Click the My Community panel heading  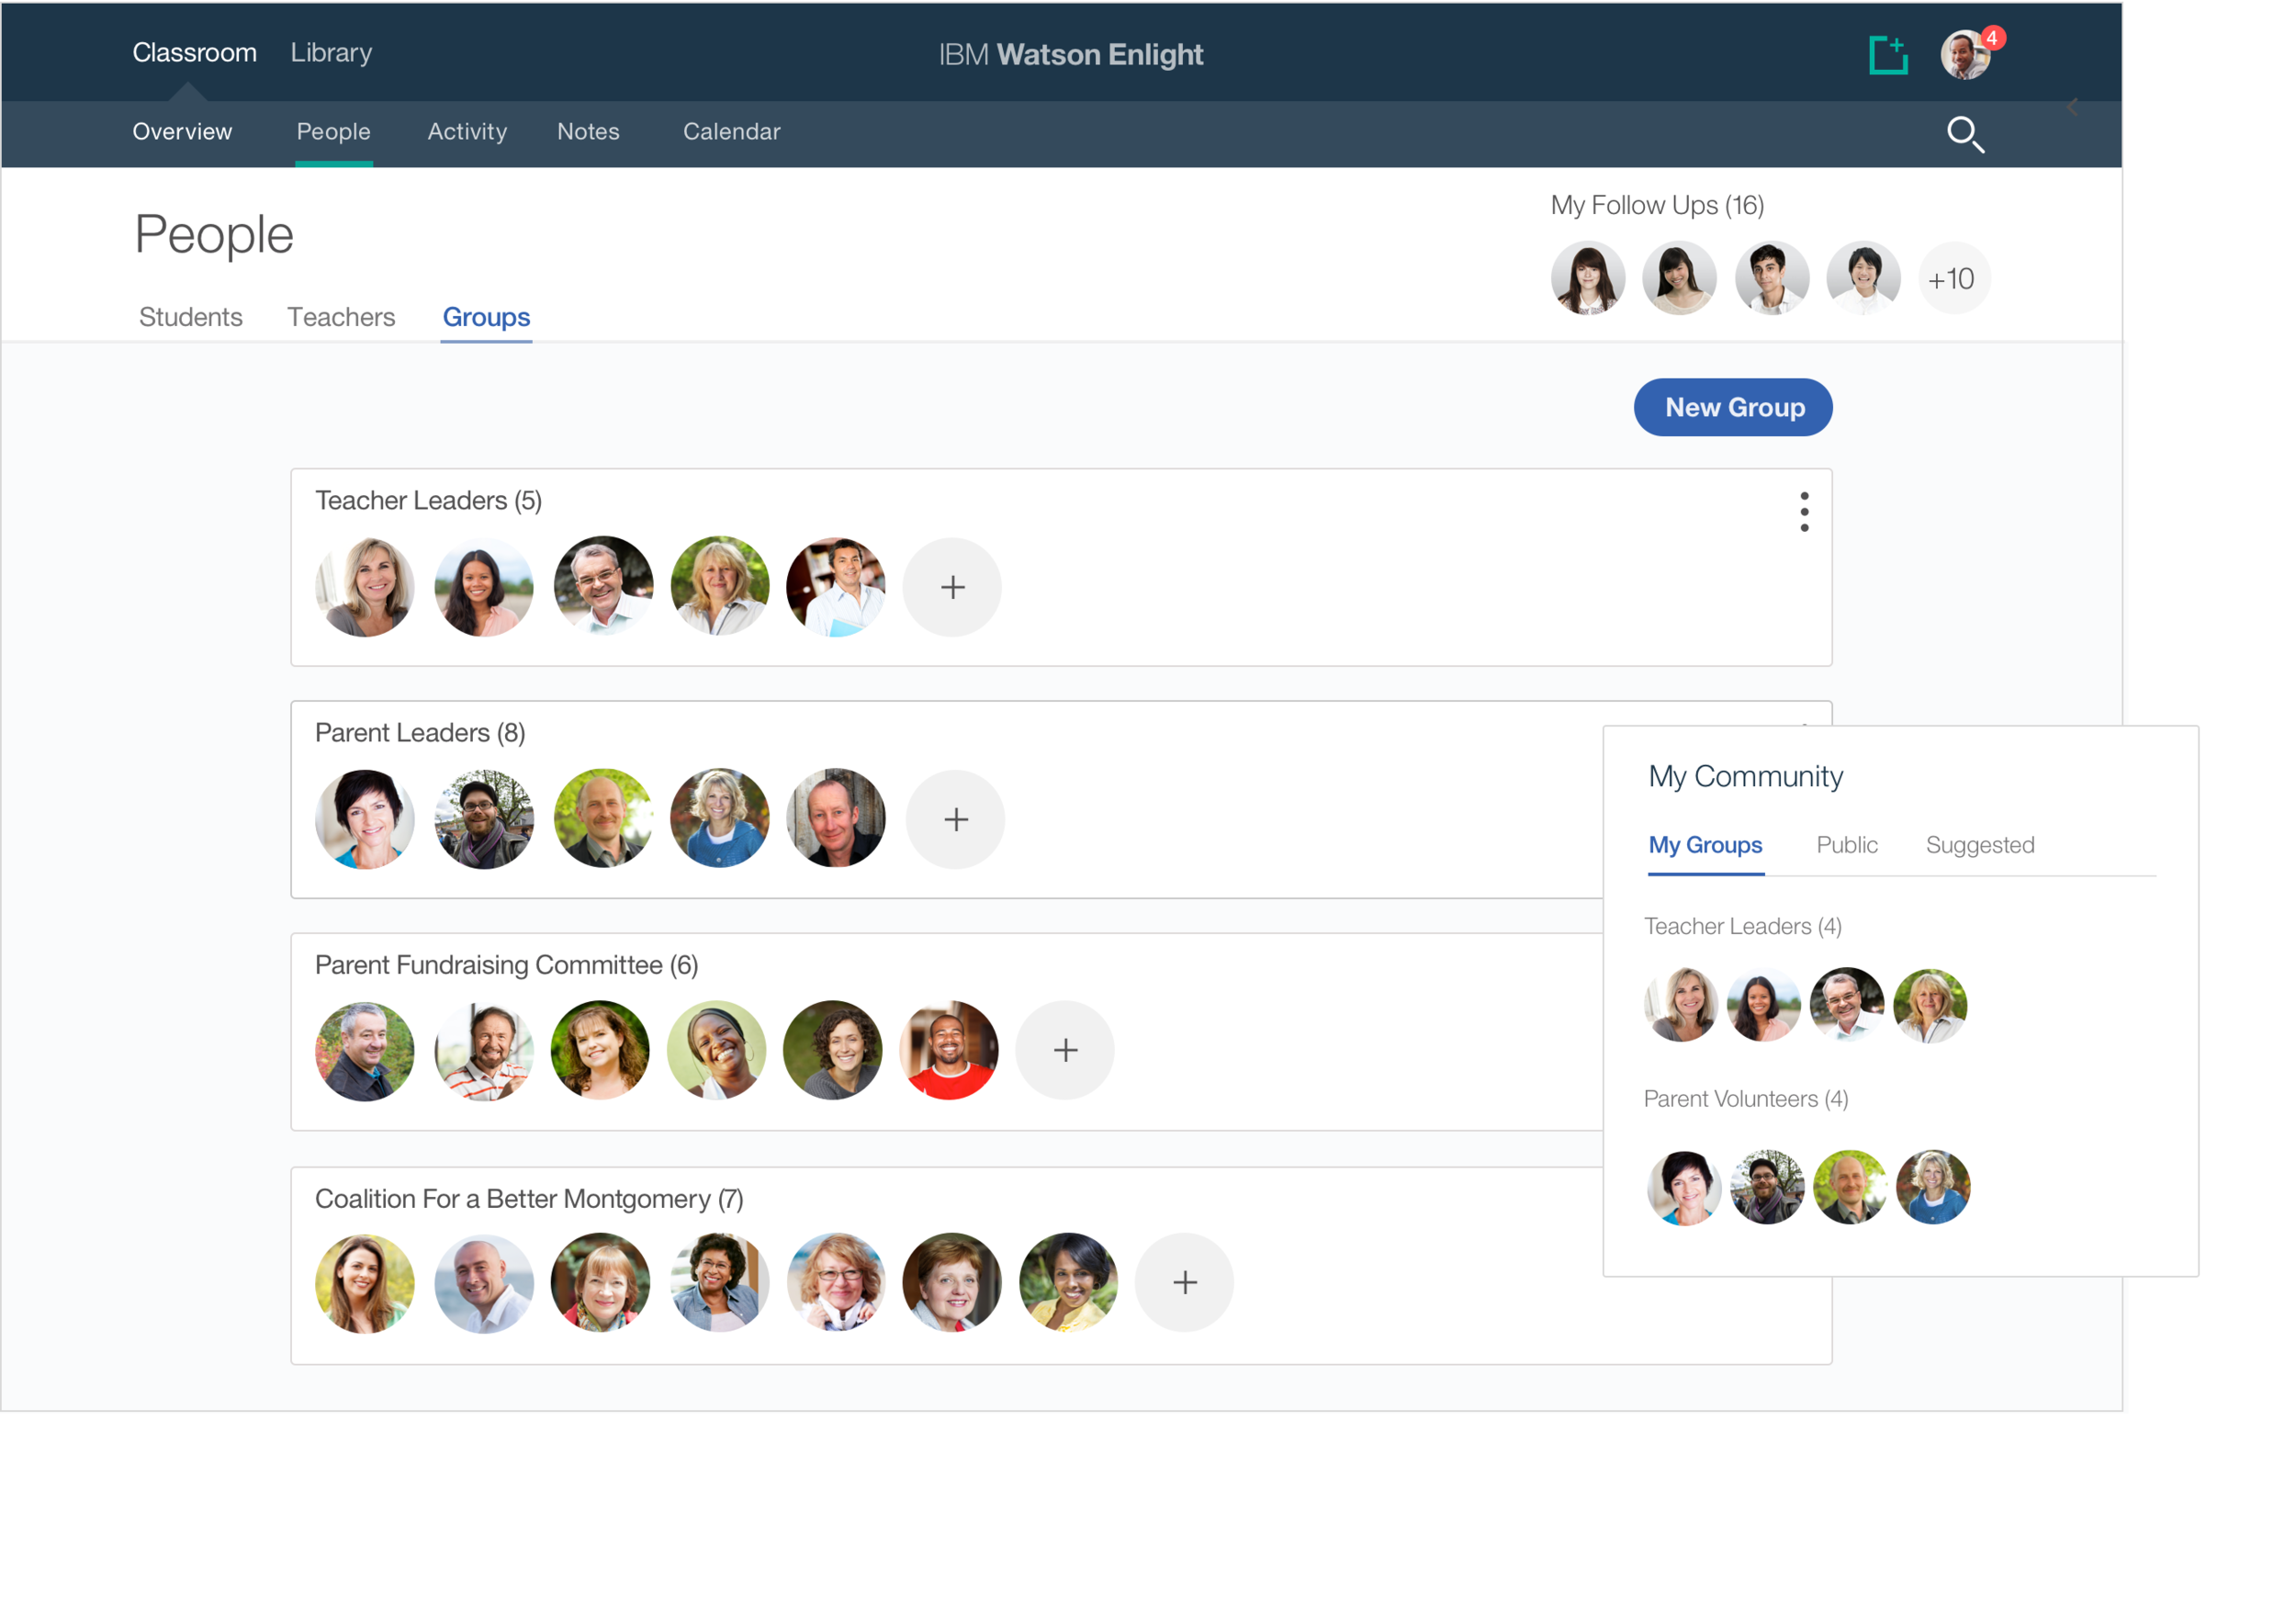tap(1745, 776)
